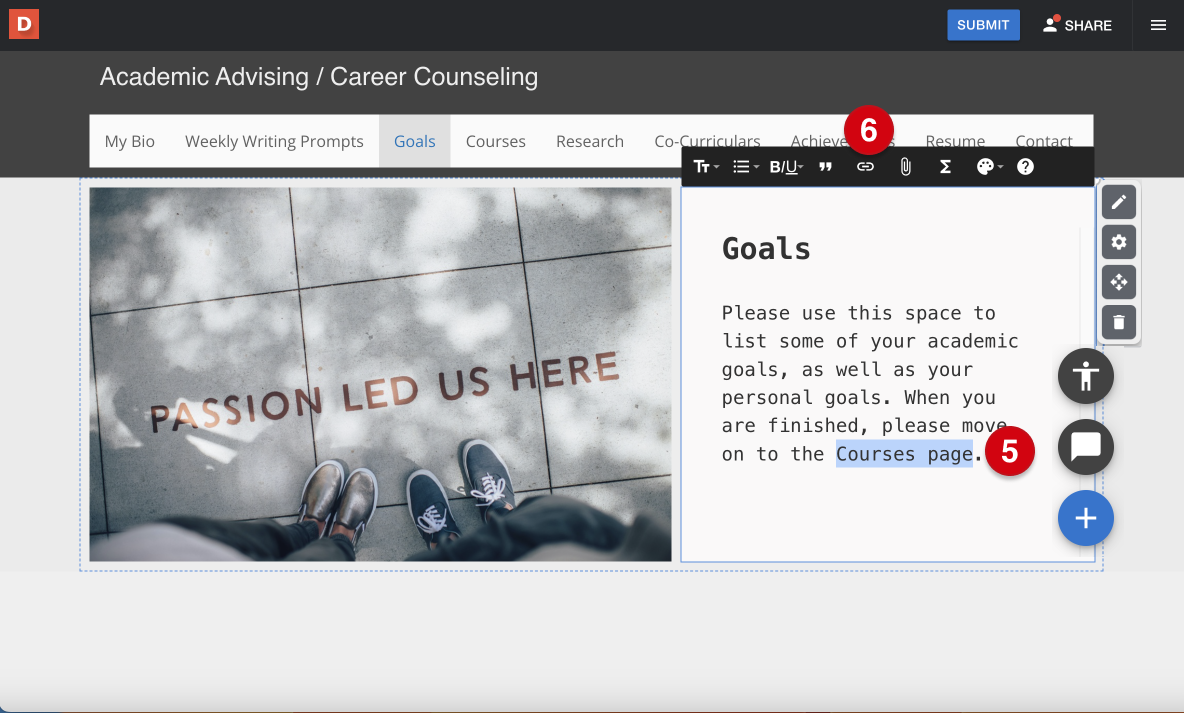Click the blue plus add button
Viewport: 1184px width, 713px height.
(x=1085, y=518)
